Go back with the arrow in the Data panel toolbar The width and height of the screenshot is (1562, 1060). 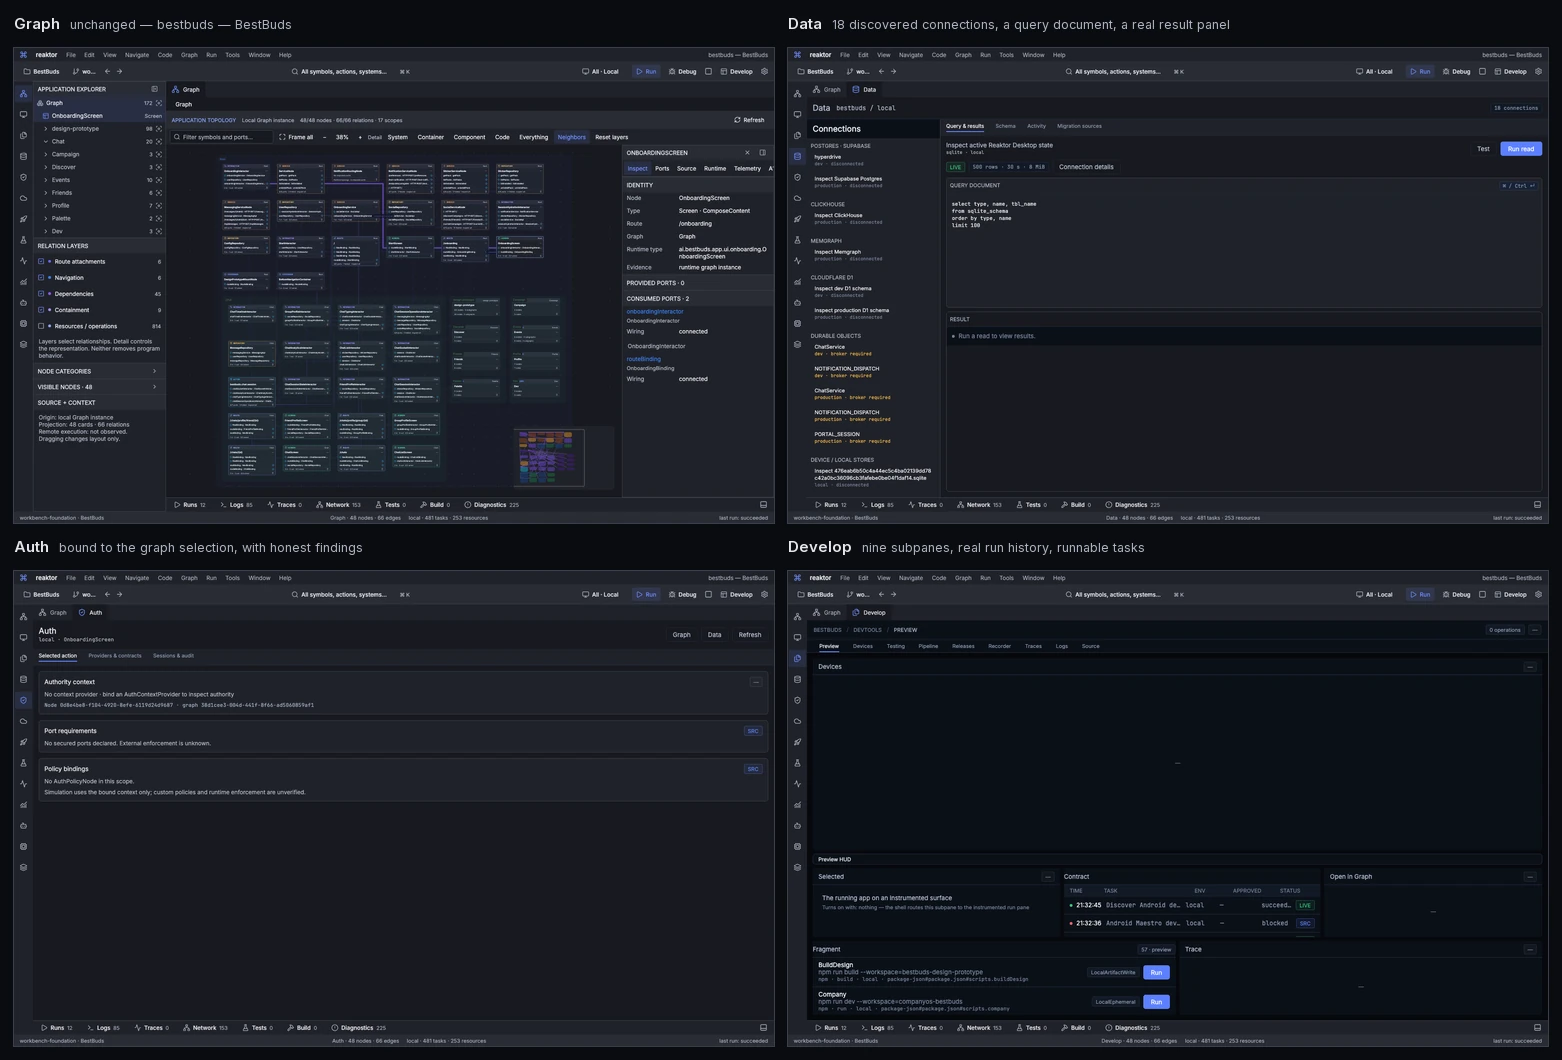coord(881,72)
